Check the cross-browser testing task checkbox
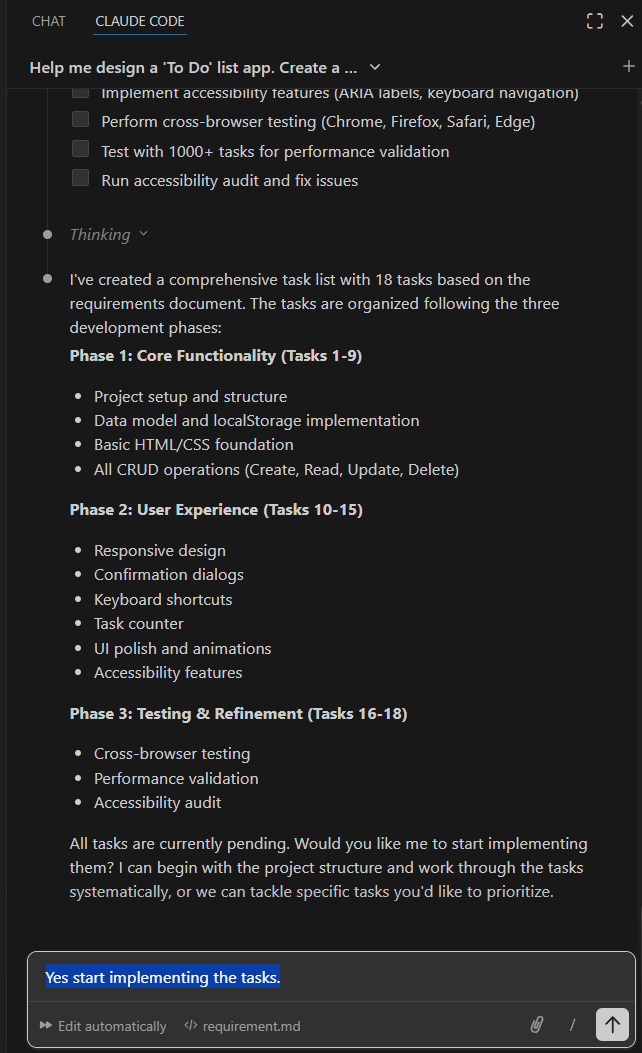The height and width of the screenshot is (1053, 642). pos(81,120)
